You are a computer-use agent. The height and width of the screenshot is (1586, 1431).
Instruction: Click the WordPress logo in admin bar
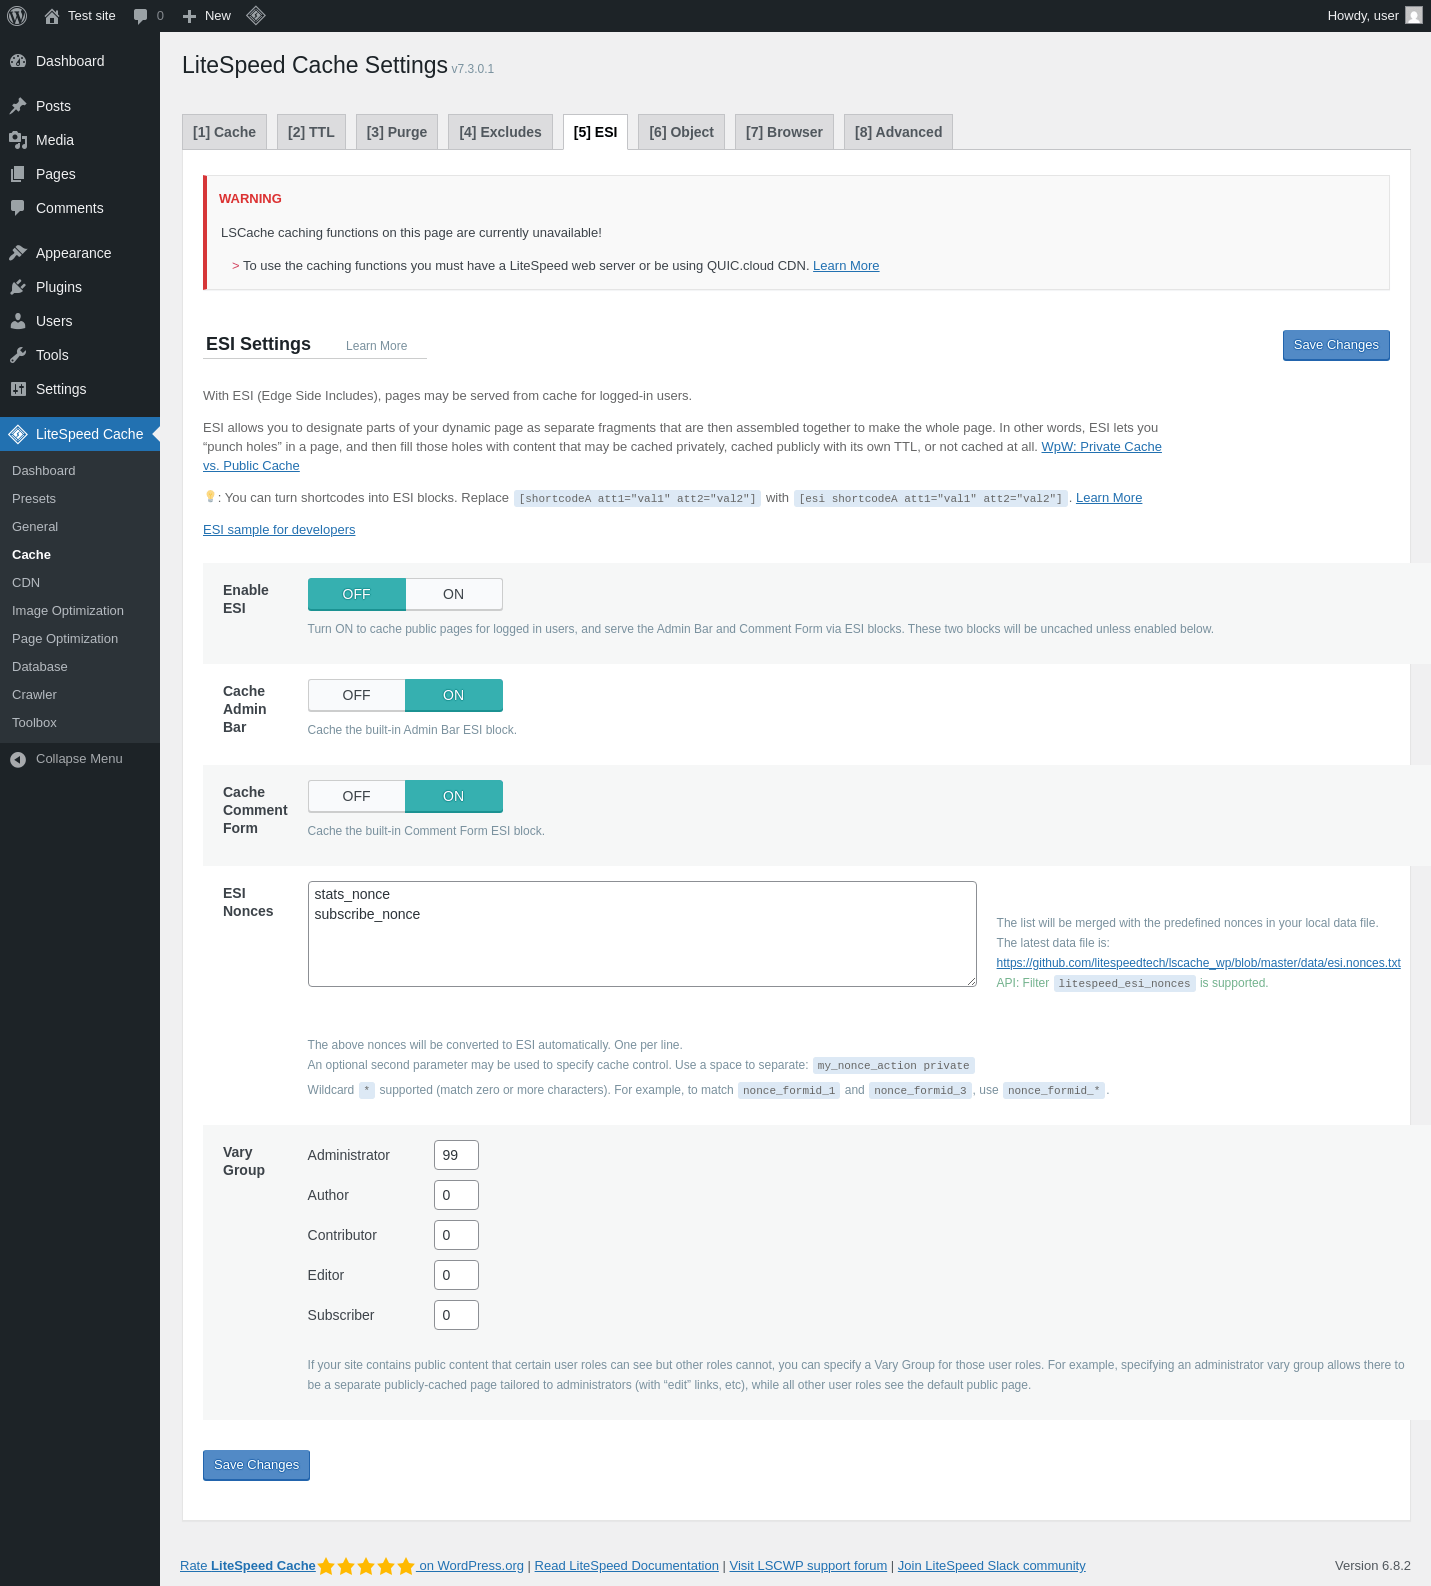tap(17, 16)
